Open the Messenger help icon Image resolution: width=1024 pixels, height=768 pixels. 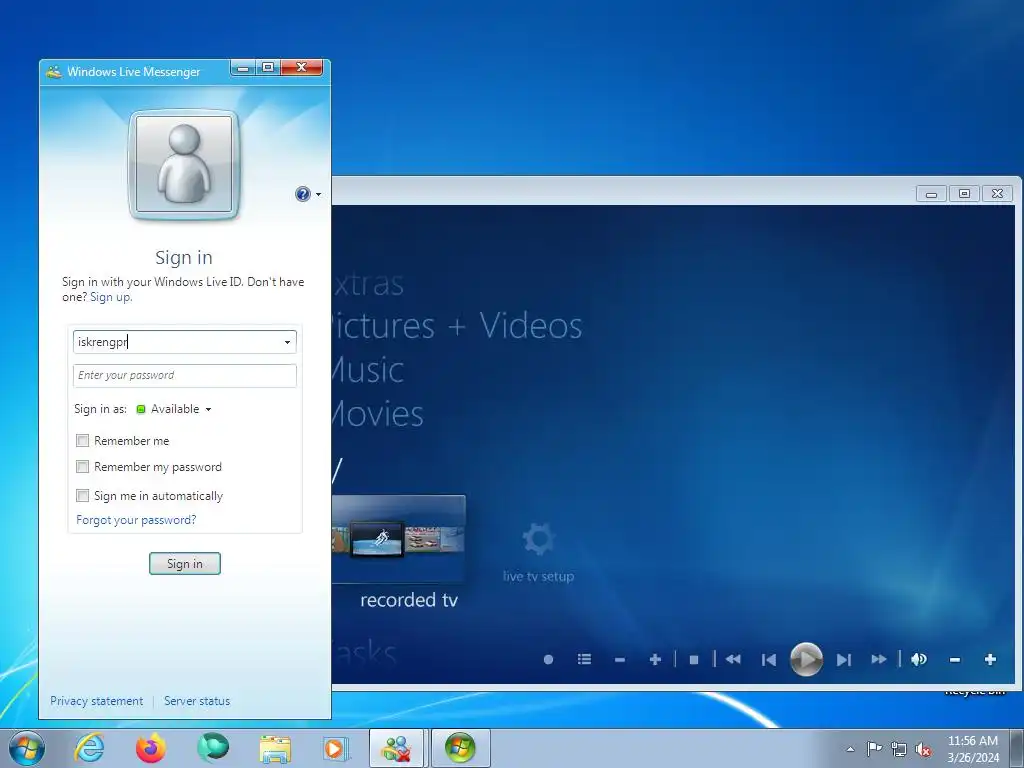click(x=302, y=194)
